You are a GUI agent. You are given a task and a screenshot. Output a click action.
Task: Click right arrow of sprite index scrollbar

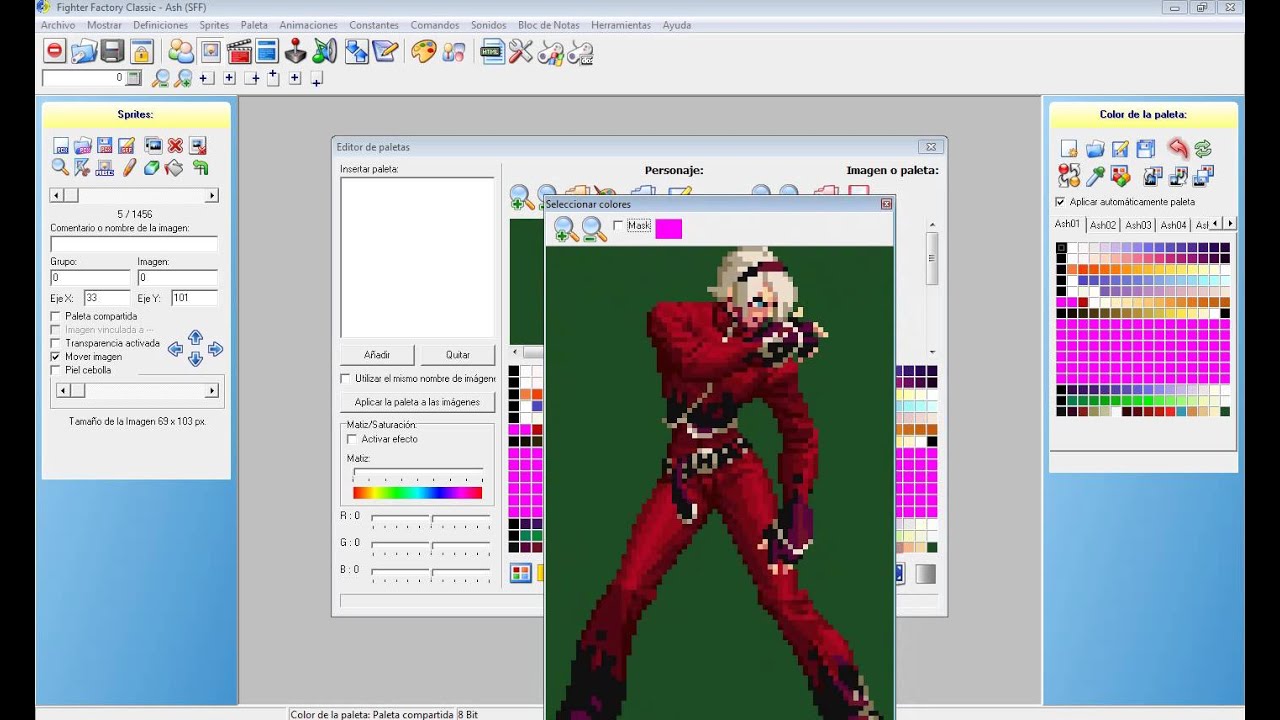coord(211,196)
